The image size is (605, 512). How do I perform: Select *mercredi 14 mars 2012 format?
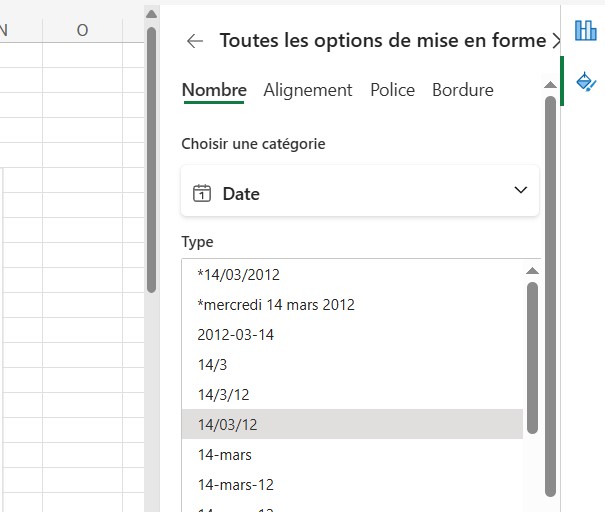[352, 305]
